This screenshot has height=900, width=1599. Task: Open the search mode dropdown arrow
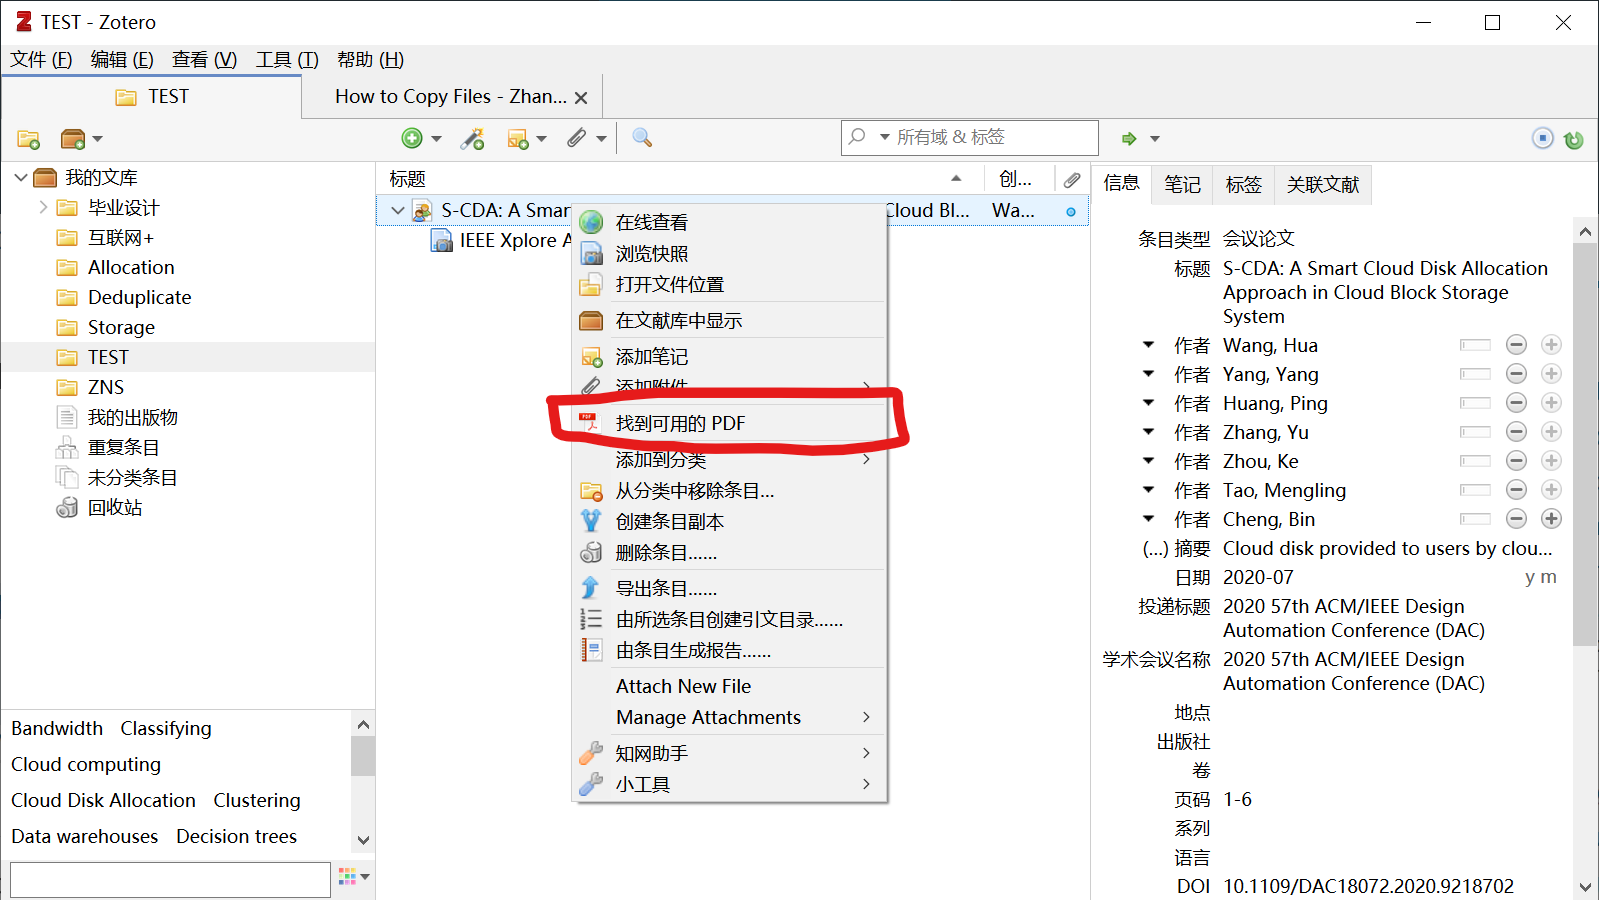884,137
